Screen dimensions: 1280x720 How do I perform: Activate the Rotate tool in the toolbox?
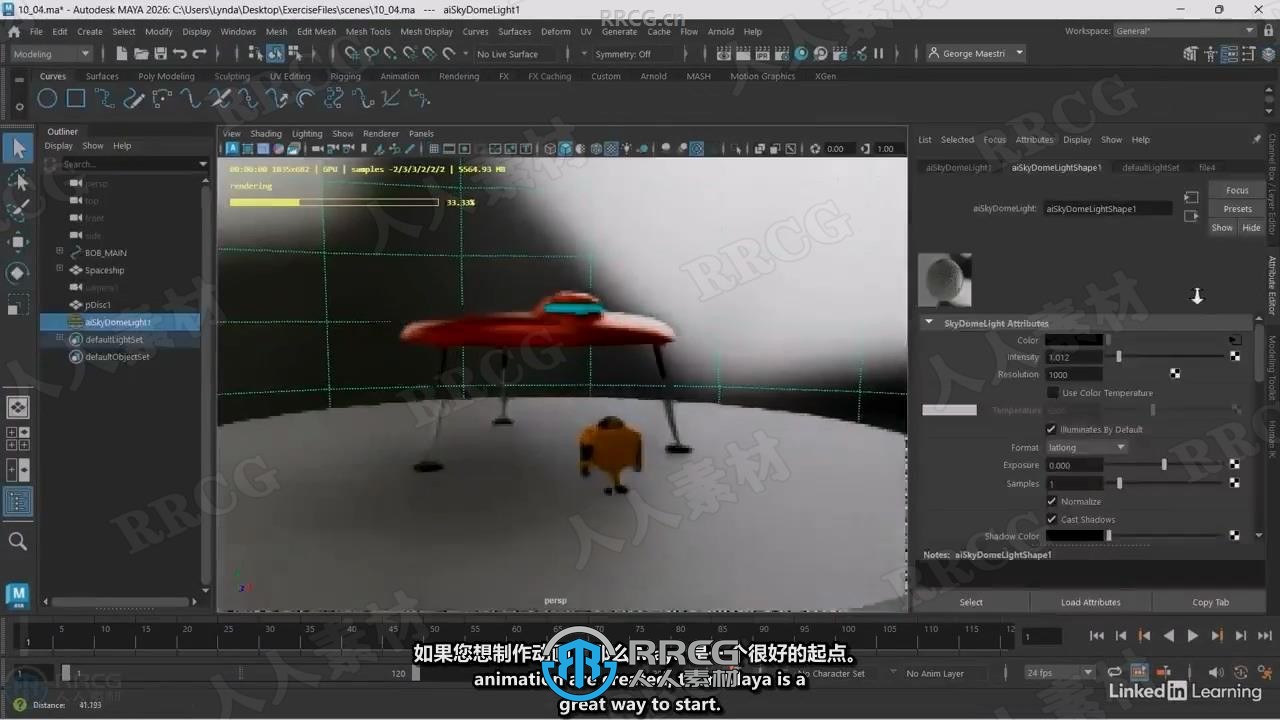[x=18, y=273]
